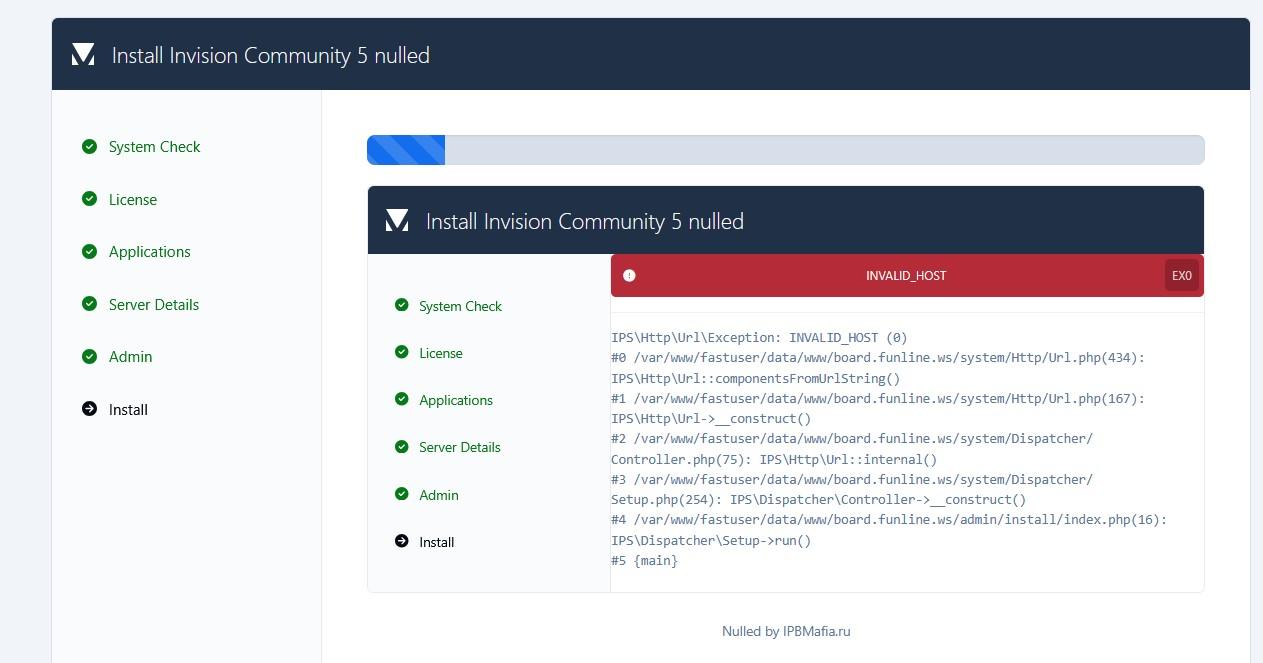The height and width of the screenshot is (663, 1263).
Task: Click exception line 'IPS\Http\Url\Exception: INVALID_HOST (0)'
Action: pos(759,338)
